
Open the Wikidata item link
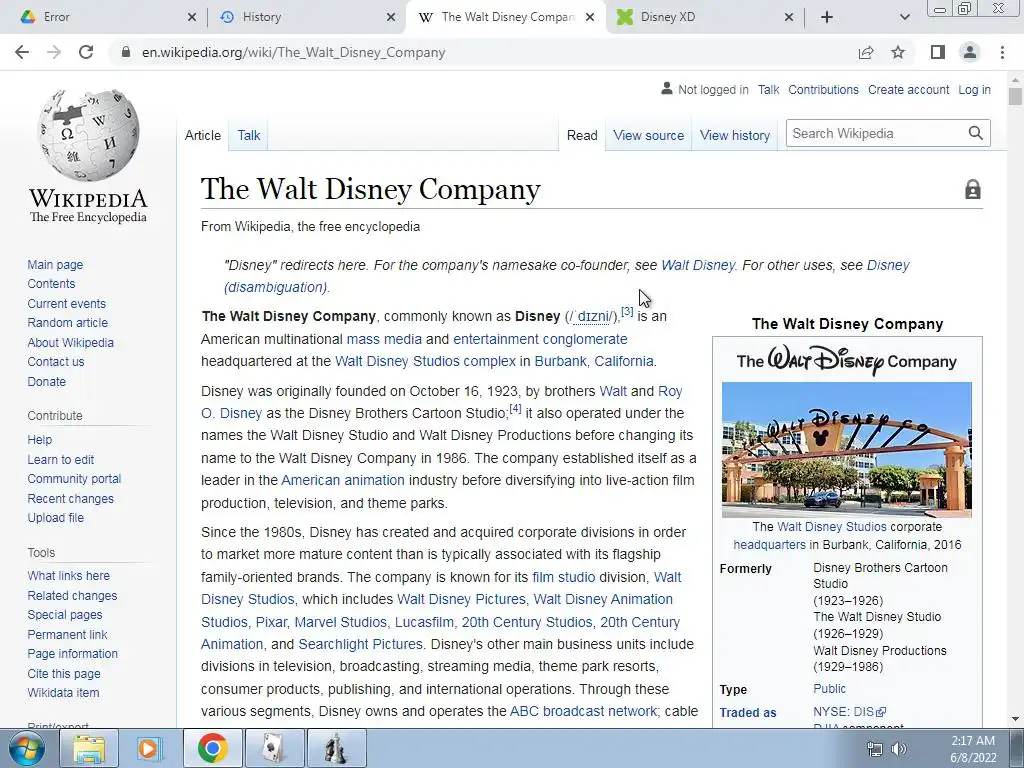[x=63, y=693]
